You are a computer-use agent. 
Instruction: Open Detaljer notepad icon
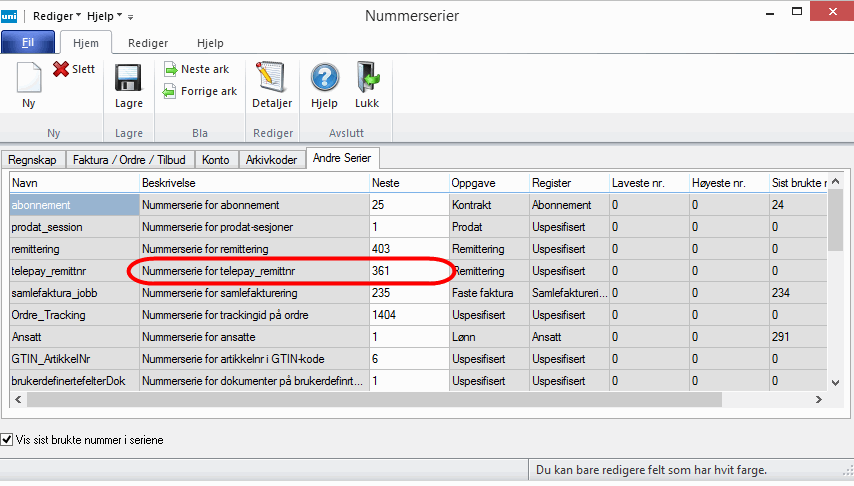pyautogui.click(x=271, y=80)
